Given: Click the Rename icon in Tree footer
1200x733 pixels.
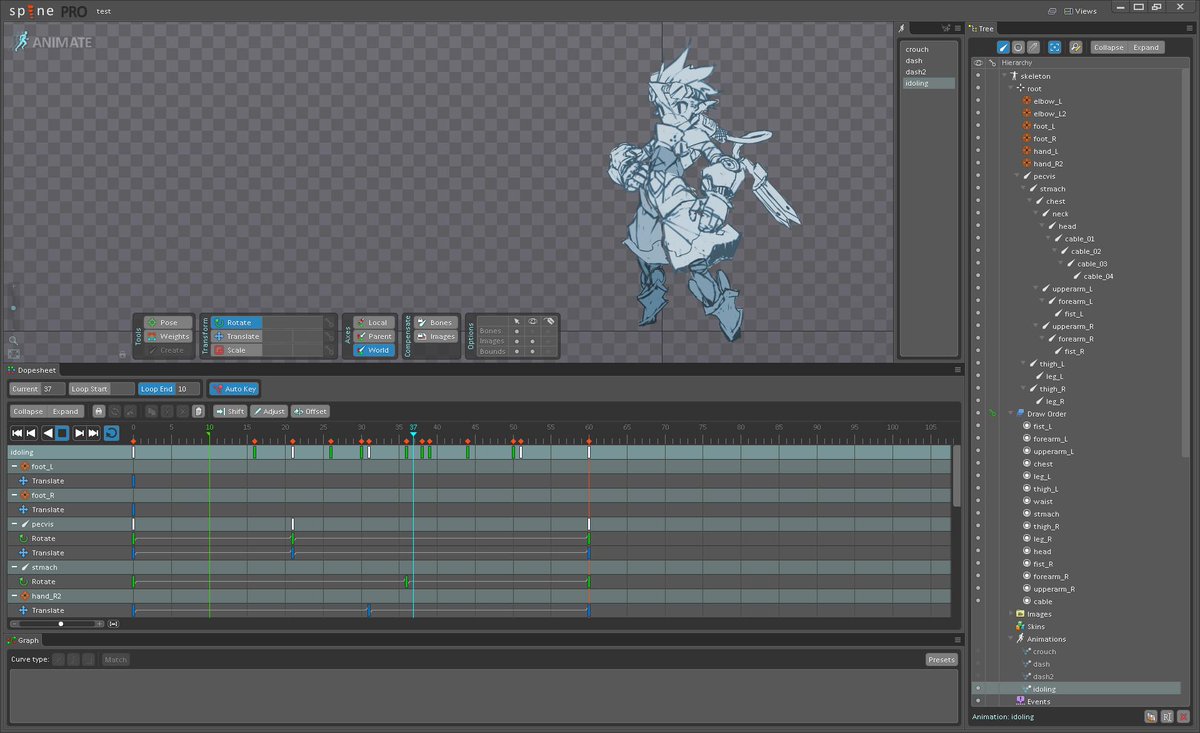Looking at the screenshot, I should click(x=1167, y=716).
